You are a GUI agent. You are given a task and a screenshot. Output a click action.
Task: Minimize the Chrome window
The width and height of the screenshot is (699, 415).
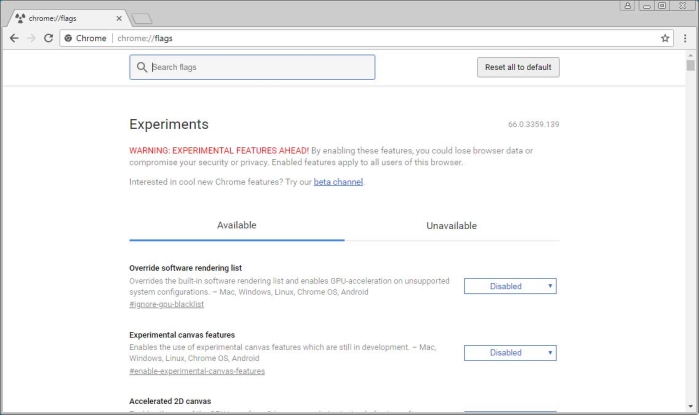(x=647, y=5)
